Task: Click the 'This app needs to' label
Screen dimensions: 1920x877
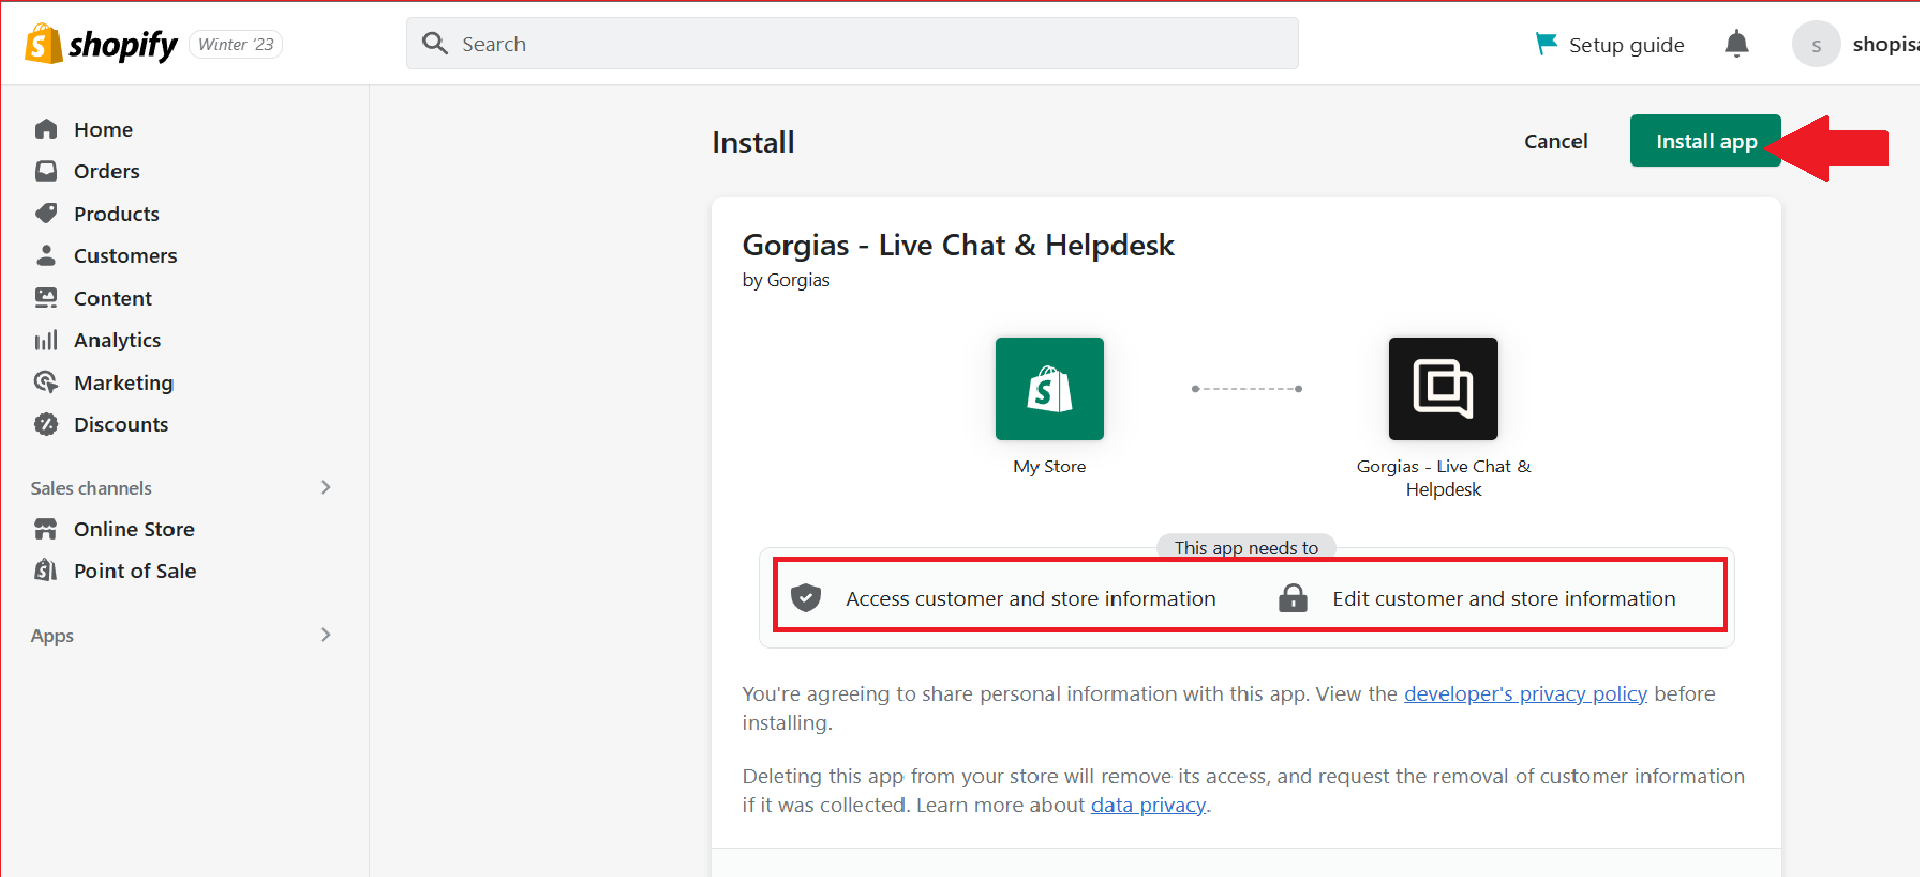Action: coord(1246,547)
